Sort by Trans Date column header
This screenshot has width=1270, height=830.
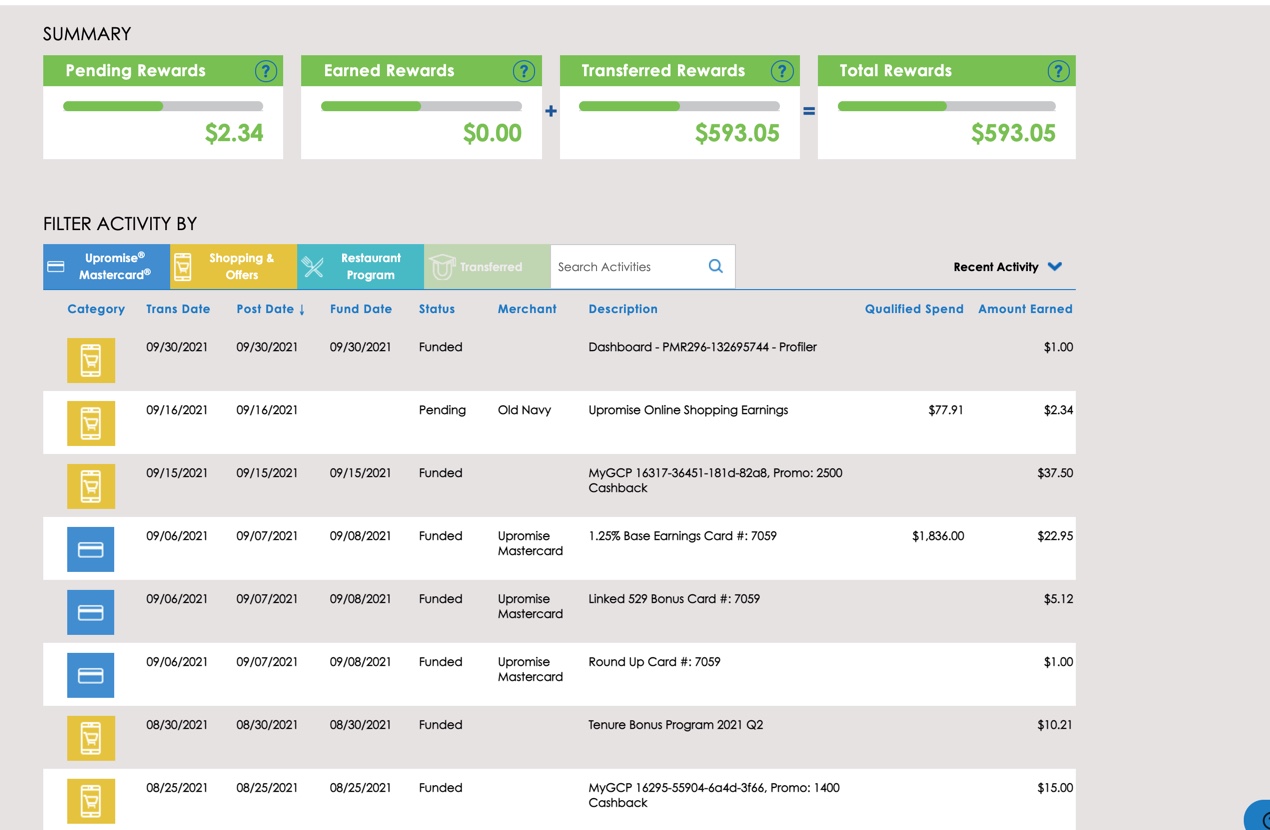point(178,309)
